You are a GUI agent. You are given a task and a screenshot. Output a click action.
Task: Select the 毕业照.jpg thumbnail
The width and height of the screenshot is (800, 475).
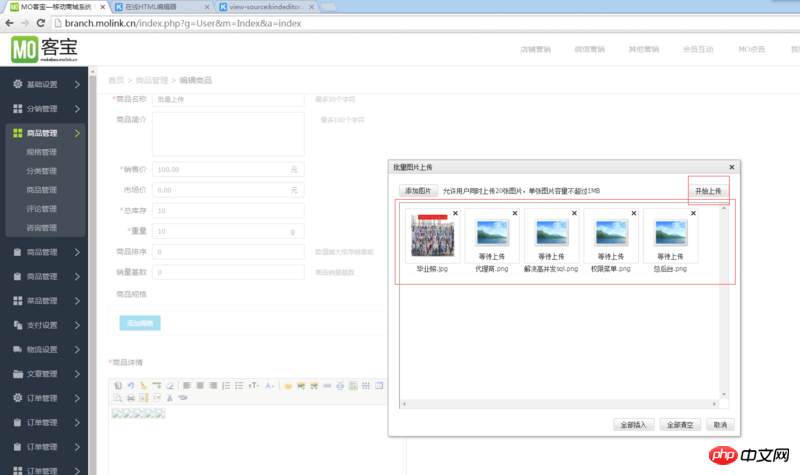(433, 236)
